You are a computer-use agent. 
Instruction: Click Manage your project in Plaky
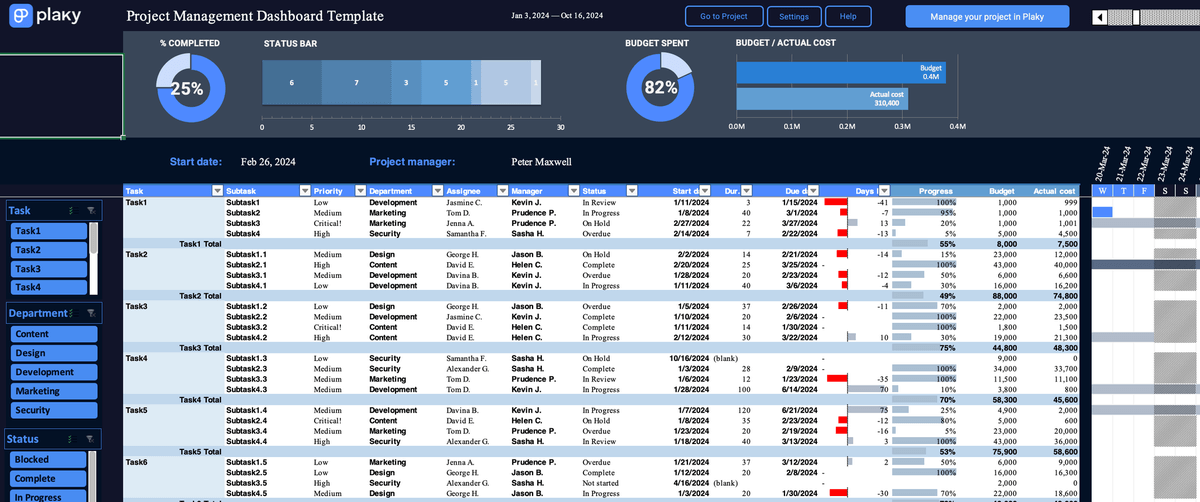coord(987,17)
